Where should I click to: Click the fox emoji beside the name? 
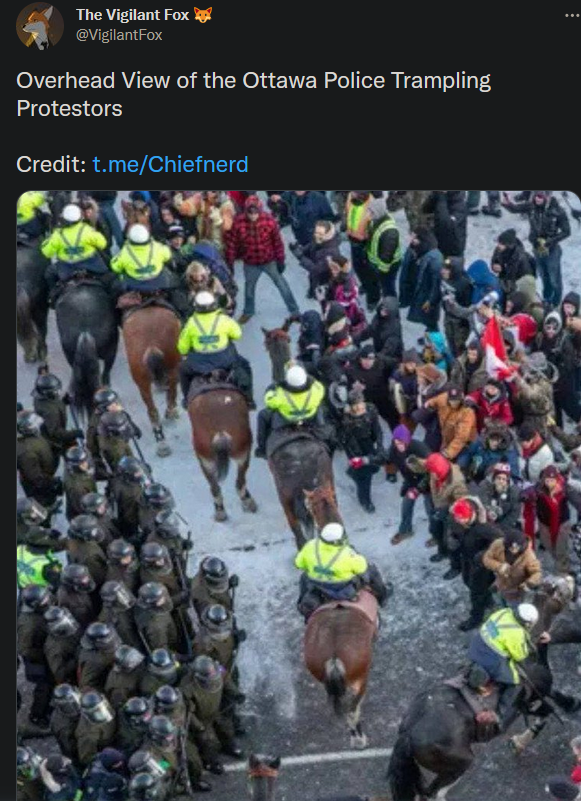tap(203, 15)
